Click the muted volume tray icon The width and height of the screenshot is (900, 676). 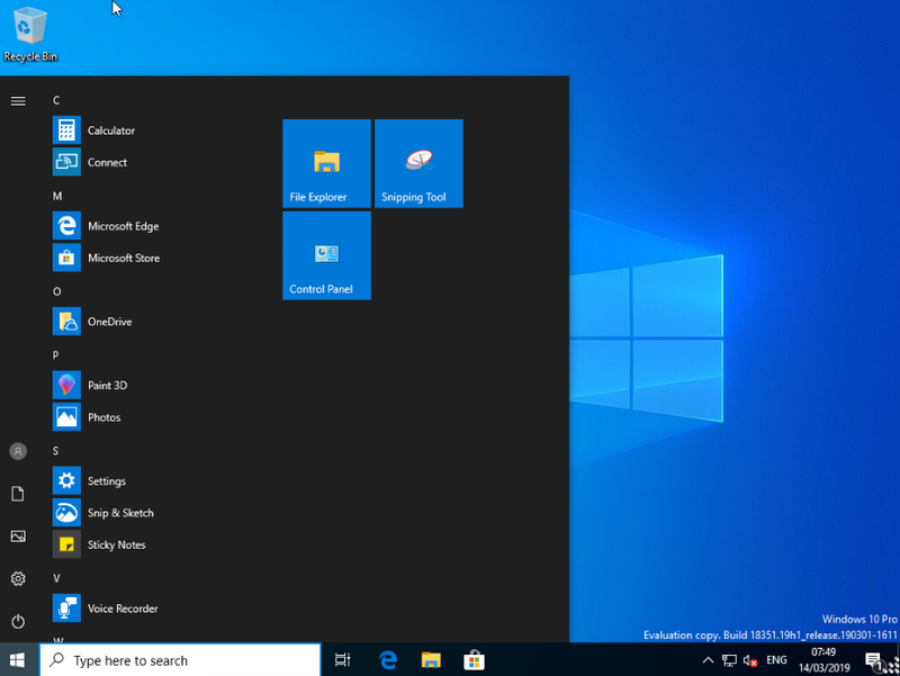[x=750, y=661]
